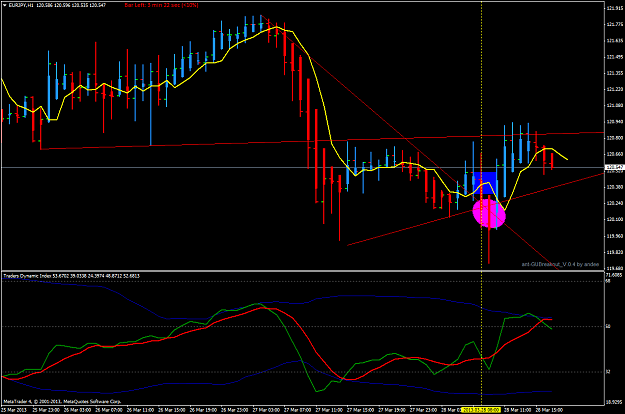Click the 120.940 price axis label
Viewport: 625px width, 414px height.
click(614, 122)
